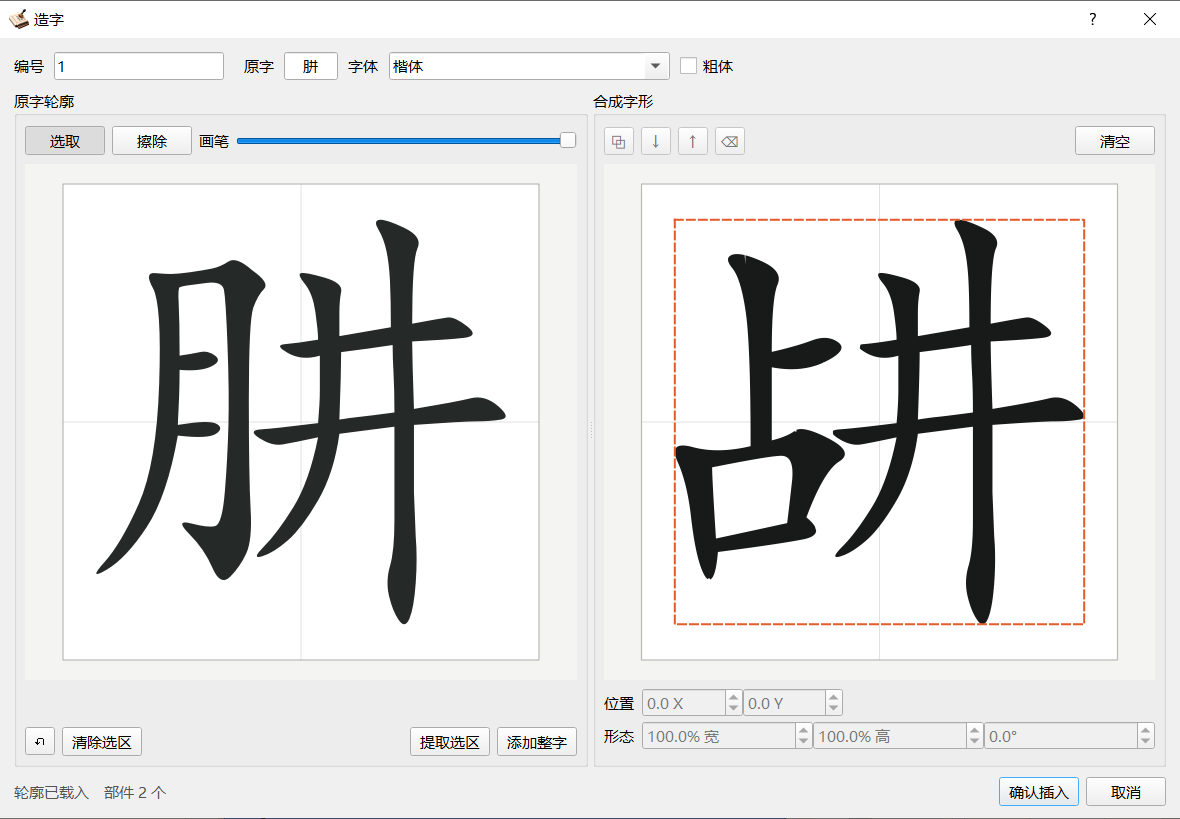Click the duplicate component icon in 合成字形 toolbar
This screenshot has height=819, width=1180.
point(619,141)
